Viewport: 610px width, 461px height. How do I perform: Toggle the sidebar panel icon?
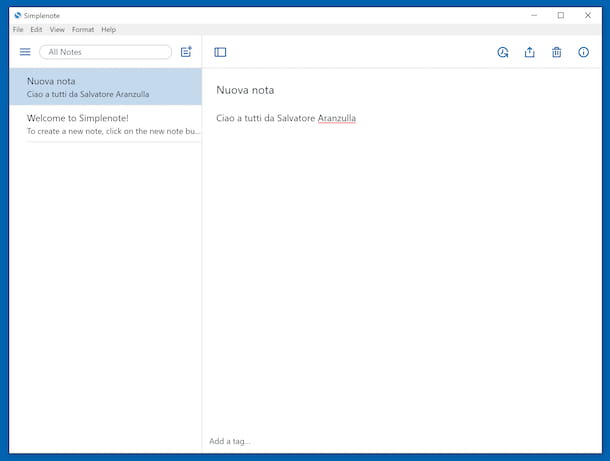[220, 52]
